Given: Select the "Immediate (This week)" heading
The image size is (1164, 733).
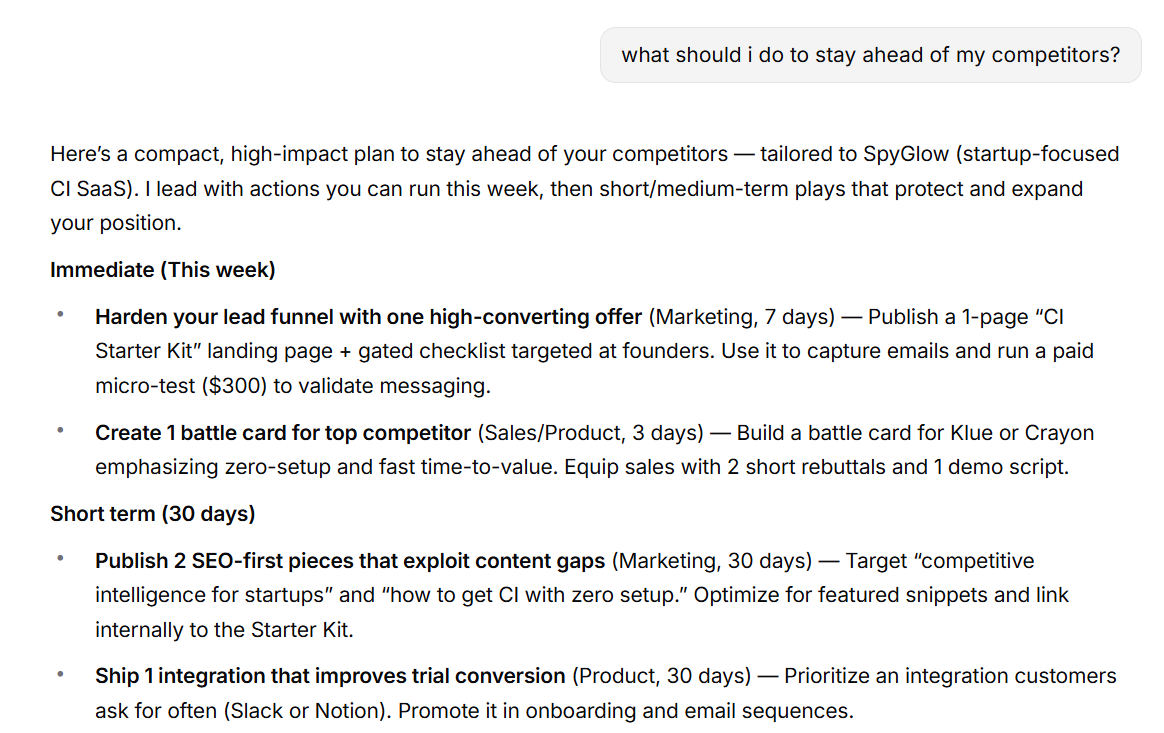Looking at the screenshot, I should tap(163, 270).
